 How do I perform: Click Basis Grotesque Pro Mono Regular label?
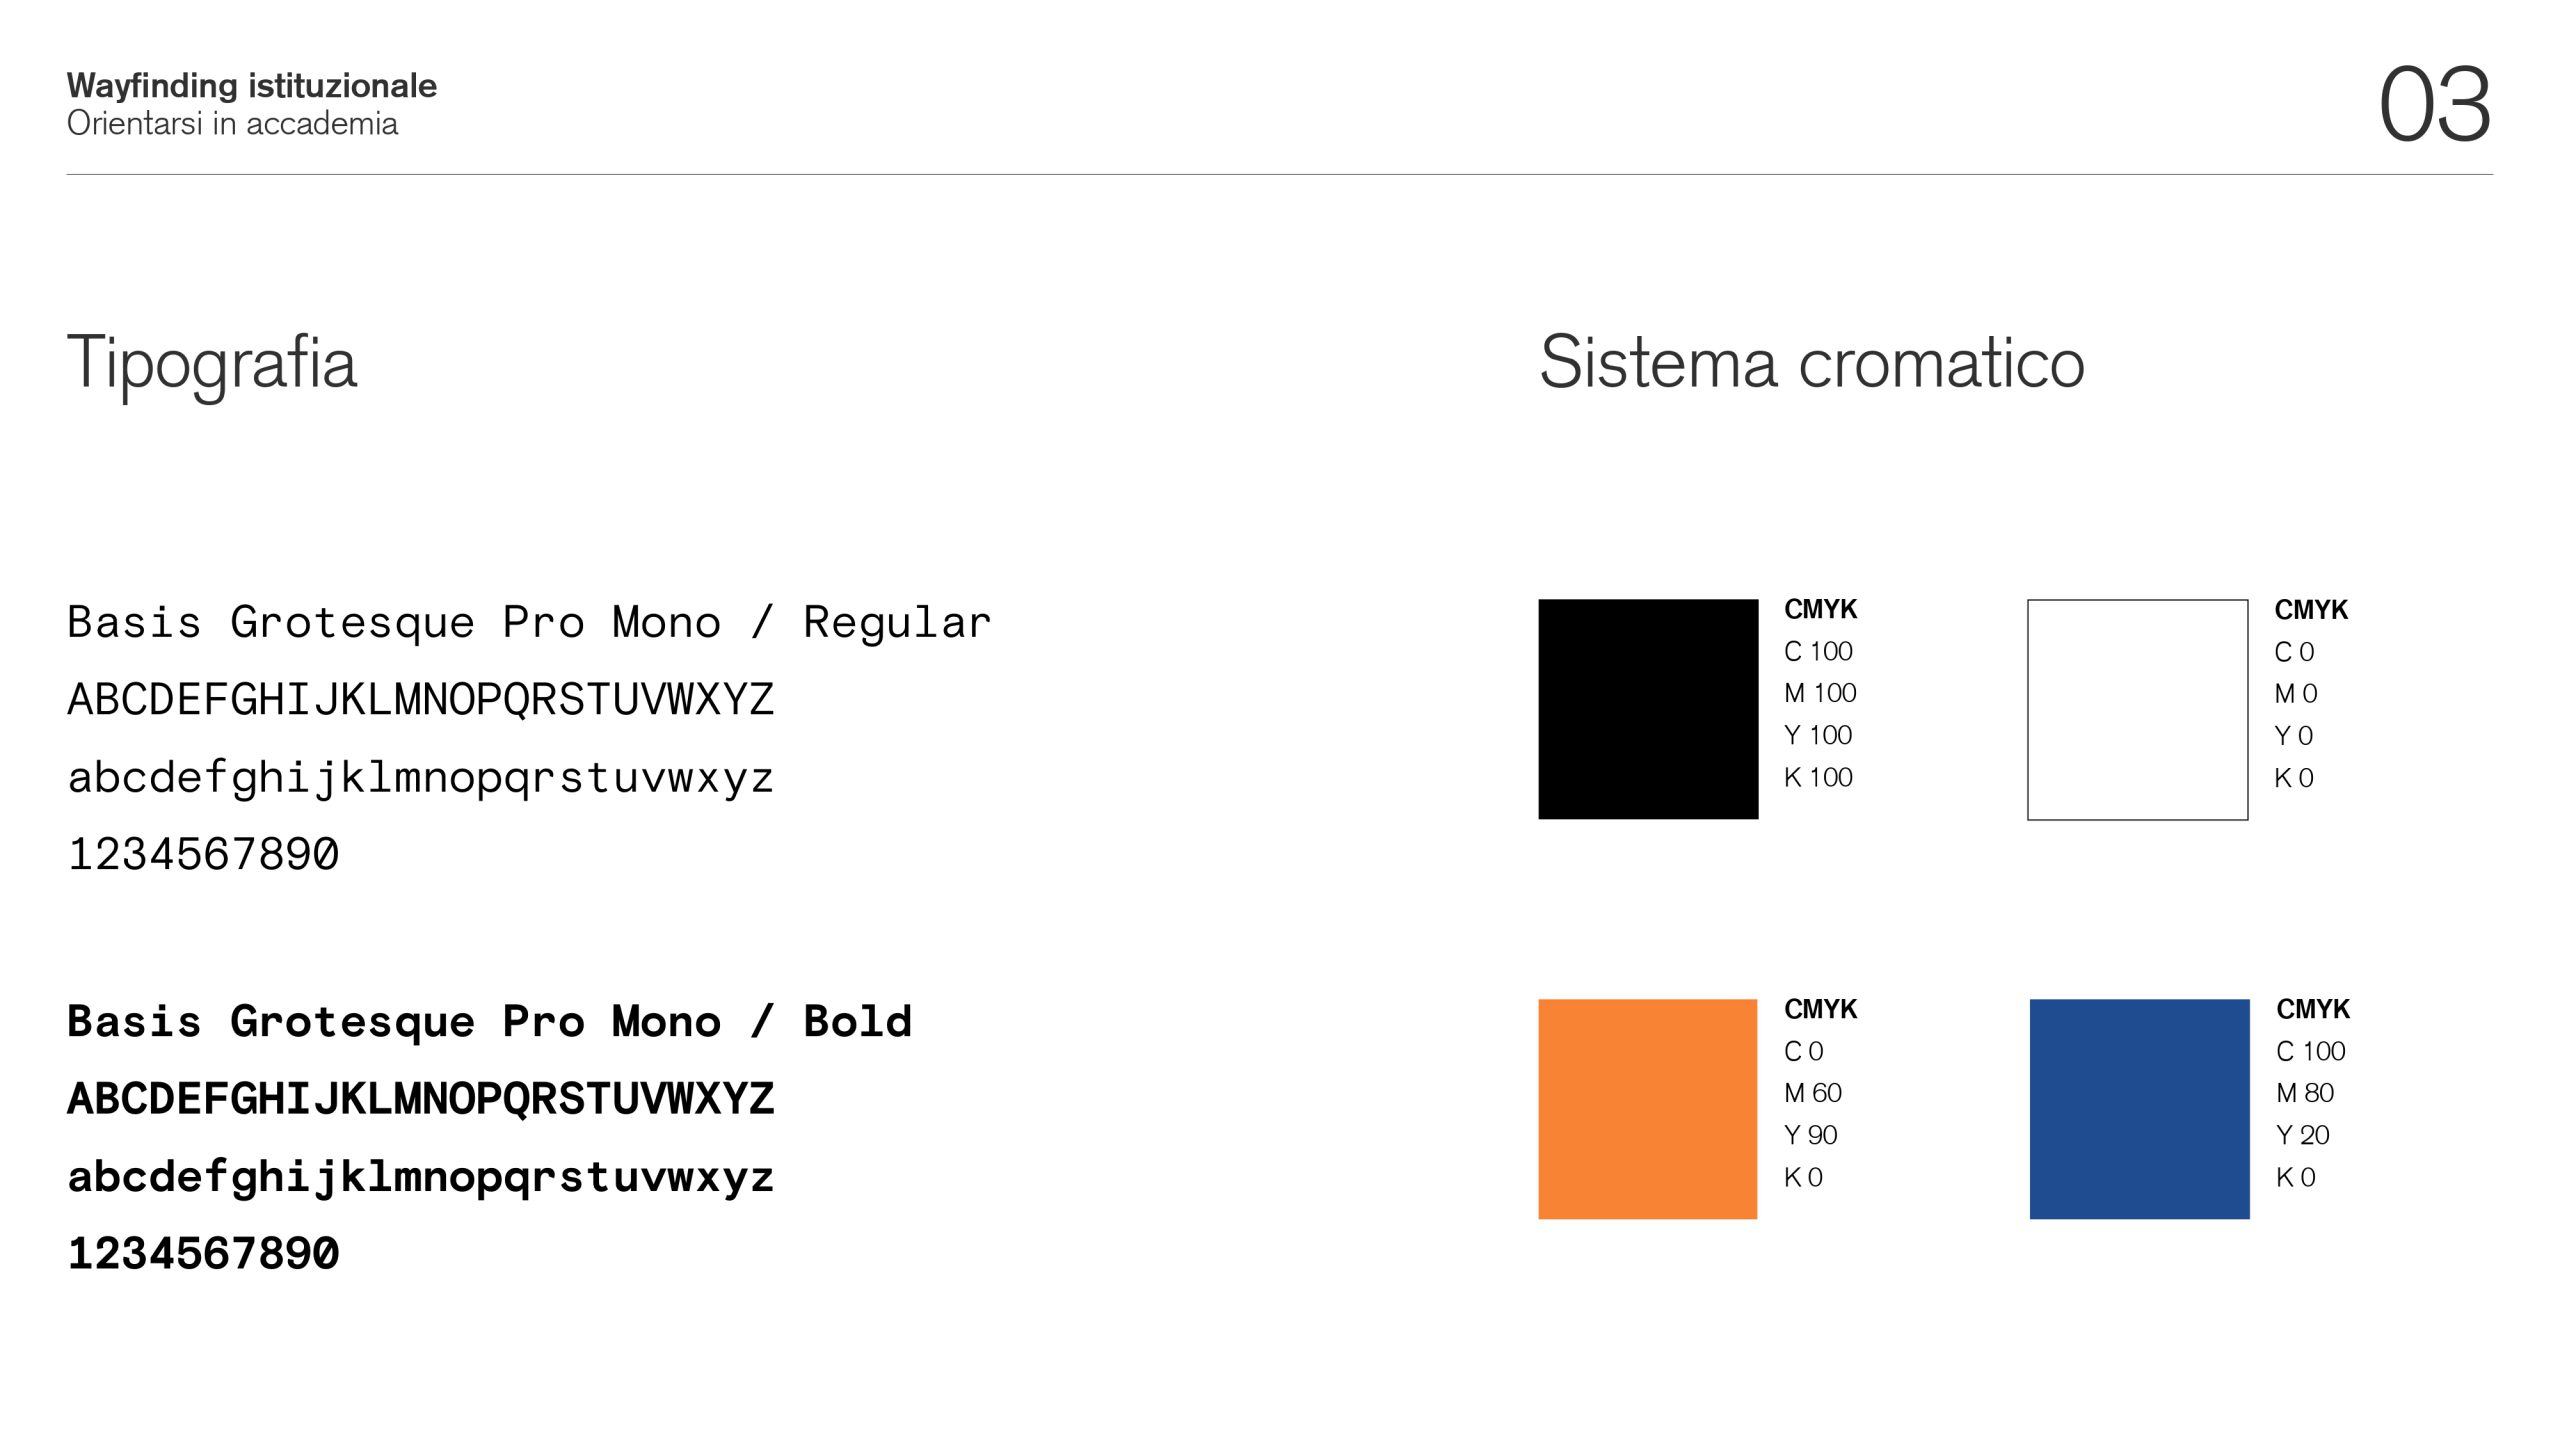click(529, 622)
